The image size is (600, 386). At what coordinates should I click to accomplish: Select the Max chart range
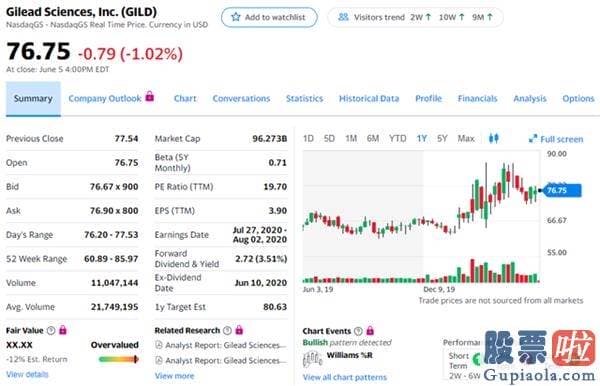click(x=466, y=138)
